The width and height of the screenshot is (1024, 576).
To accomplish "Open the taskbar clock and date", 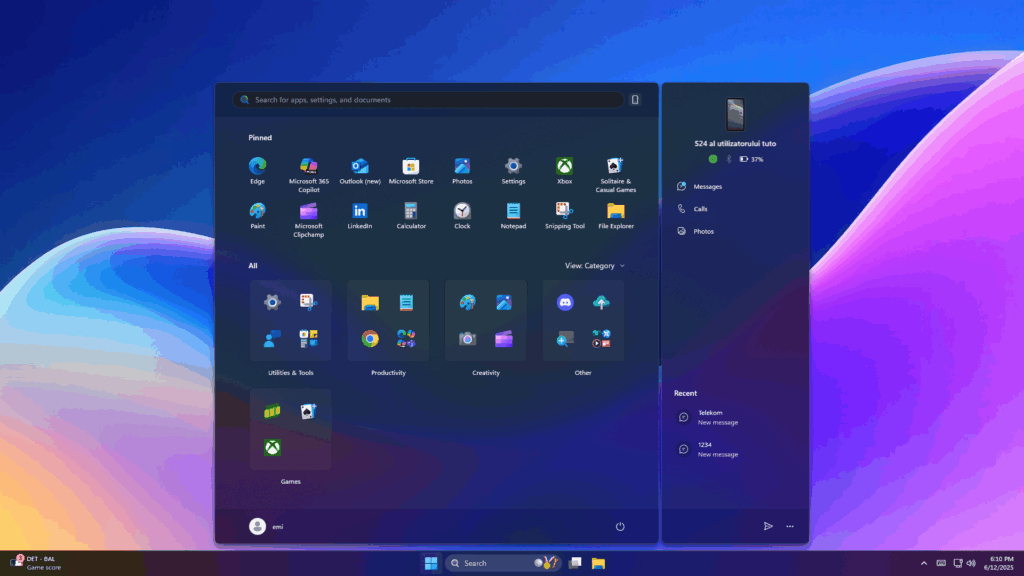I will tap(999, 563).
